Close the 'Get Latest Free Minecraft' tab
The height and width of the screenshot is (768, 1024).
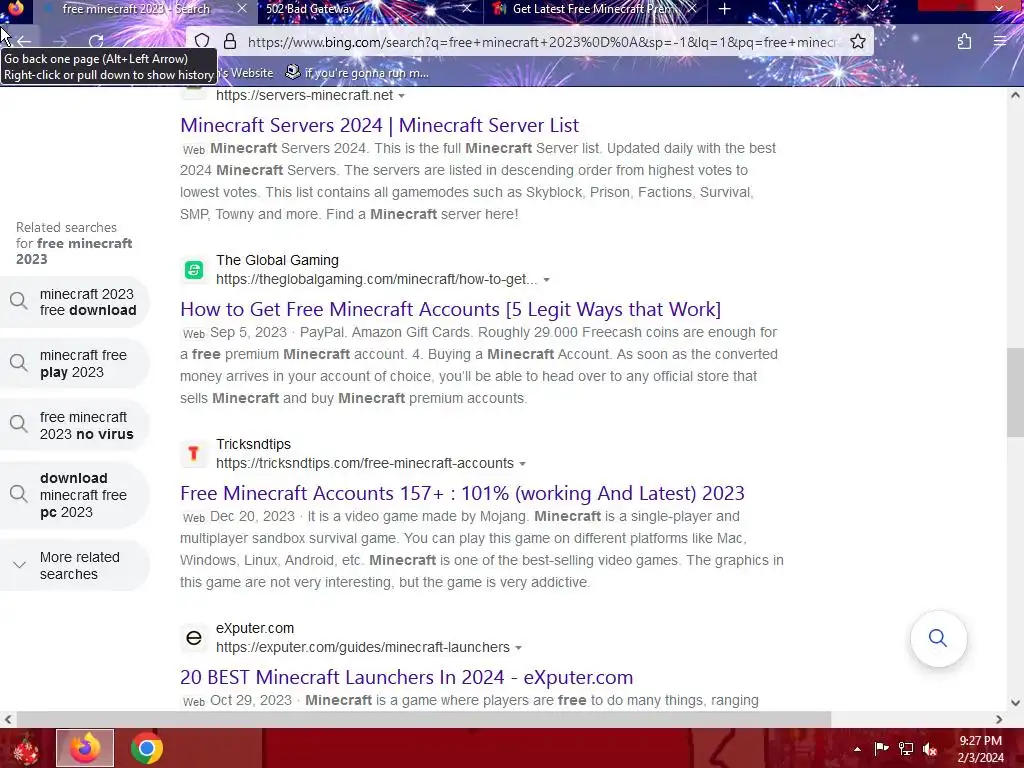pyautogui.click(x=692, y=9)
